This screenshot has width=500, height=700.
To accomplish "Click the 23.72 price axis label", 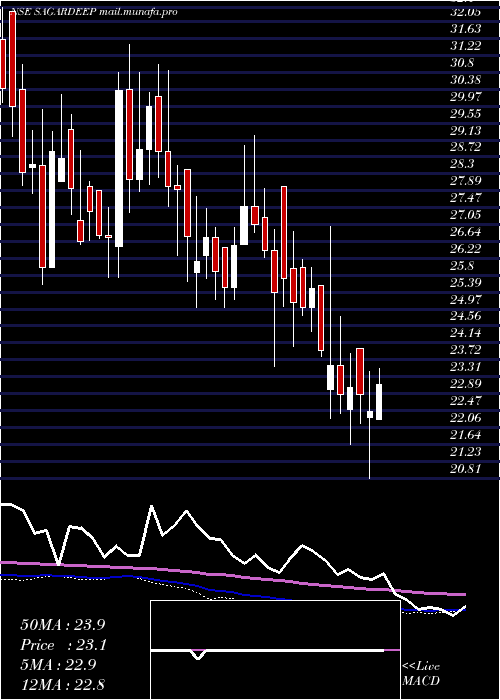I will [466, 350].
